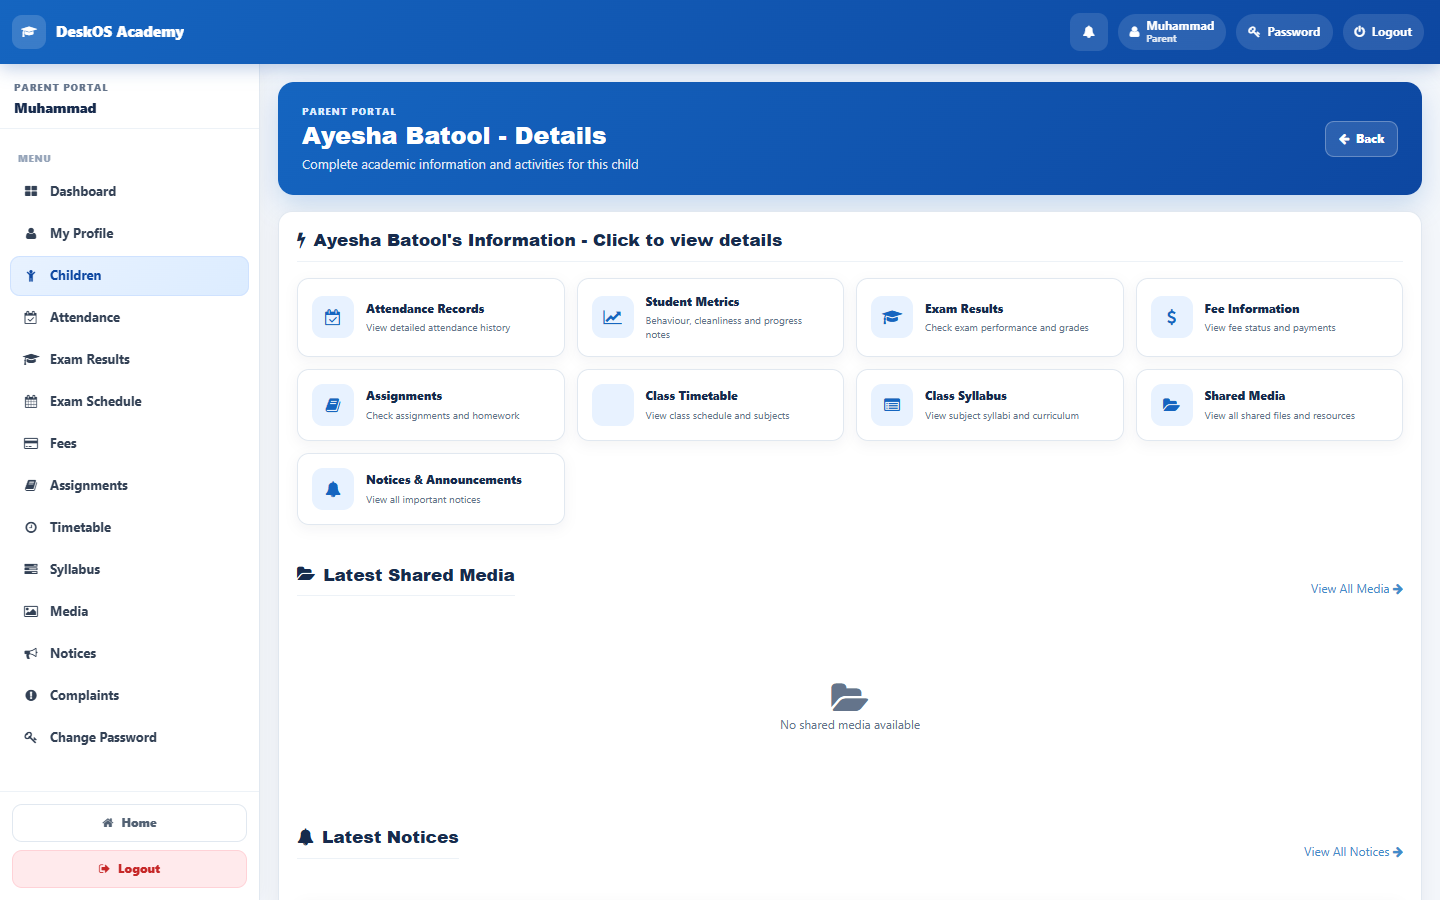
Task: Select Syllabus in the sidebar menu
Action: pos(129,569)
